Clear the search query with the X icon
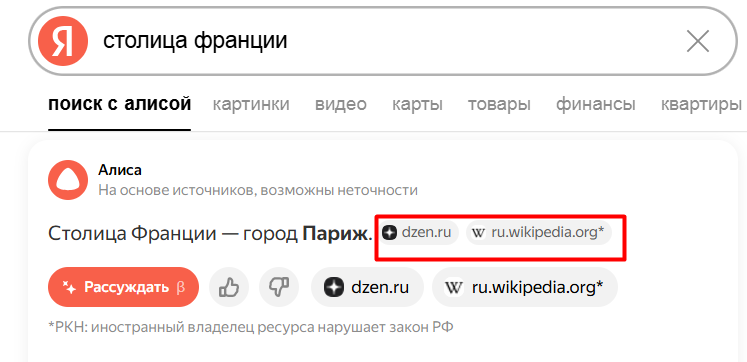Image resolution: width=747 pixels, height=362 pixels. 698,41
